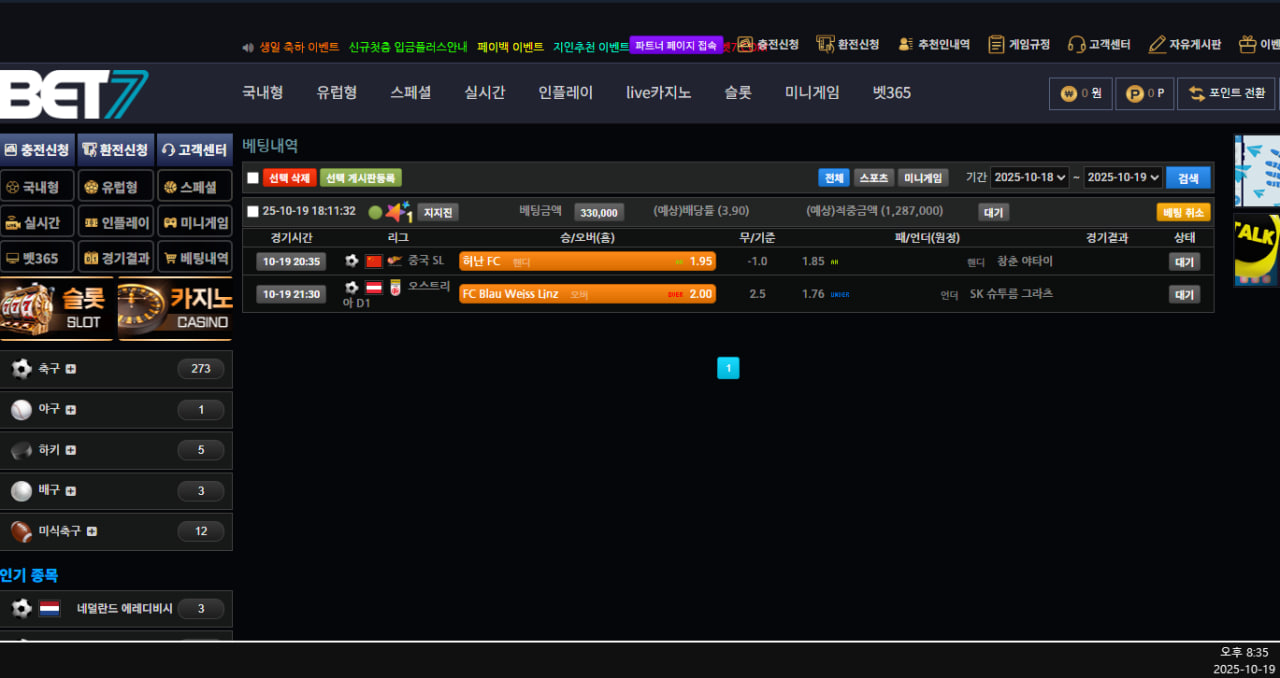Expand the 미식축구 category plus icon
This screenshot has height=678, width=1280.
(92, 532)
